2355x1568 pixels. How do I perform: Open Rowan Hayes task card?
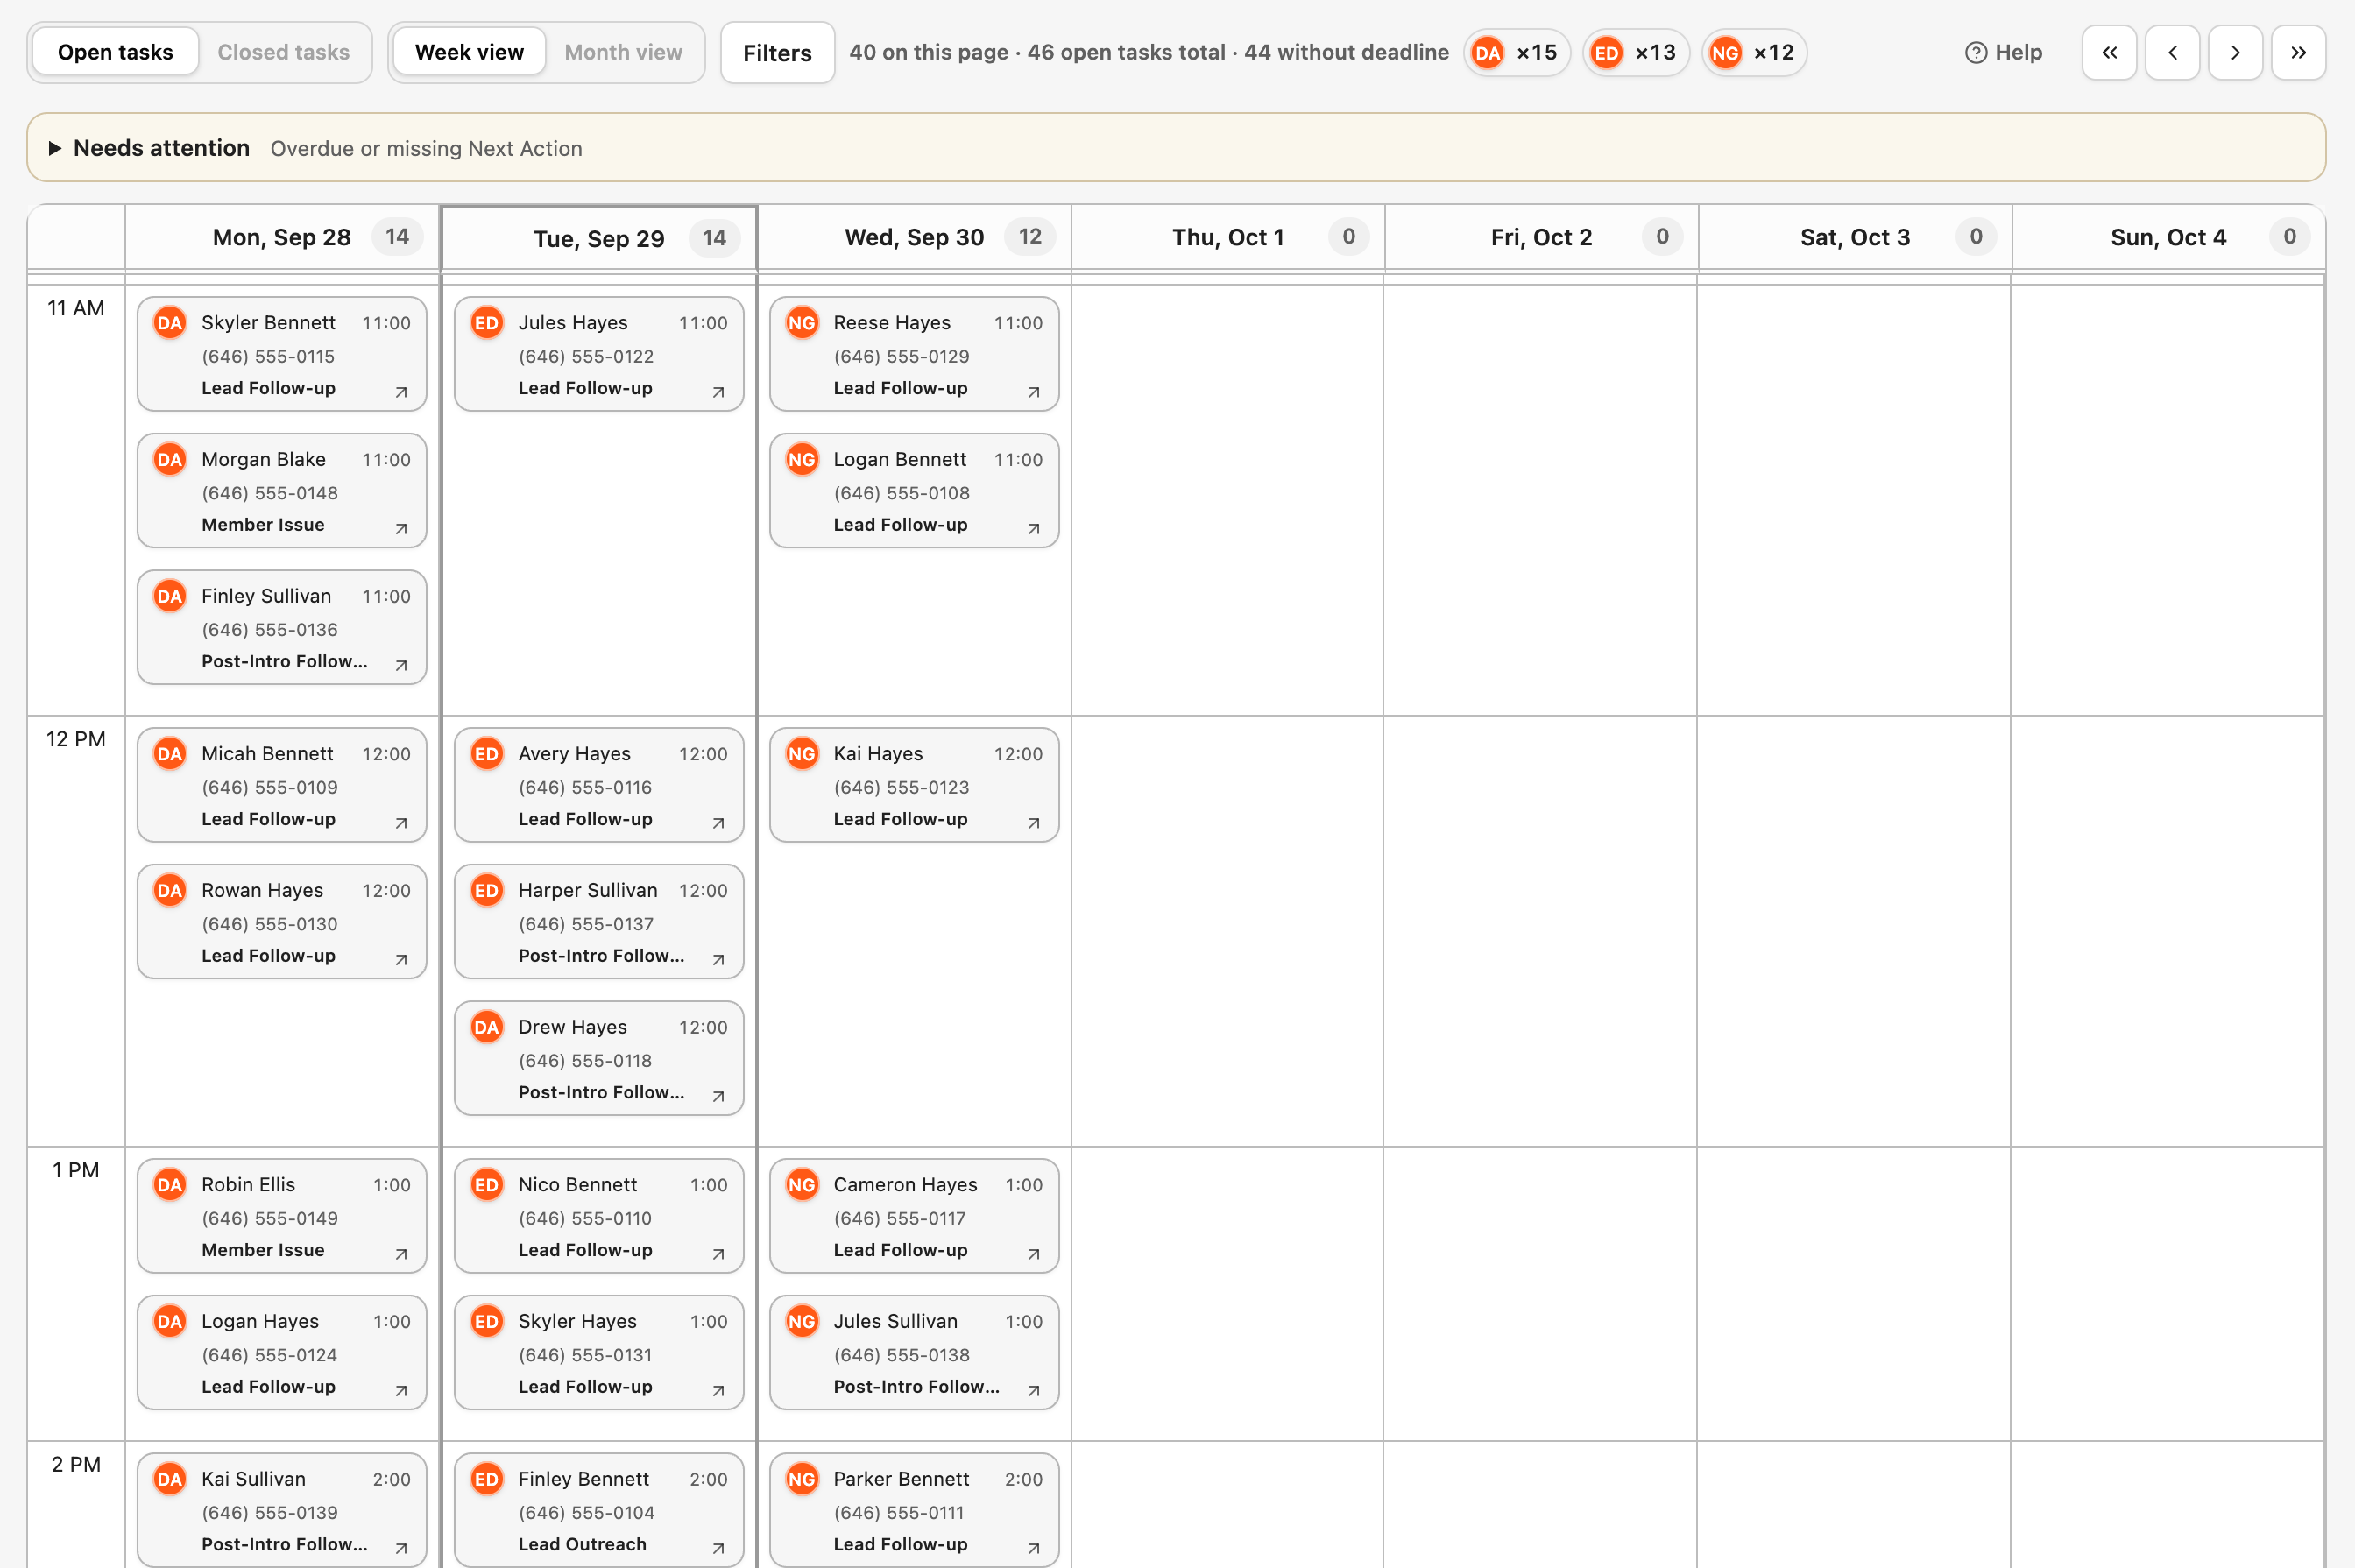coord(282,921)
